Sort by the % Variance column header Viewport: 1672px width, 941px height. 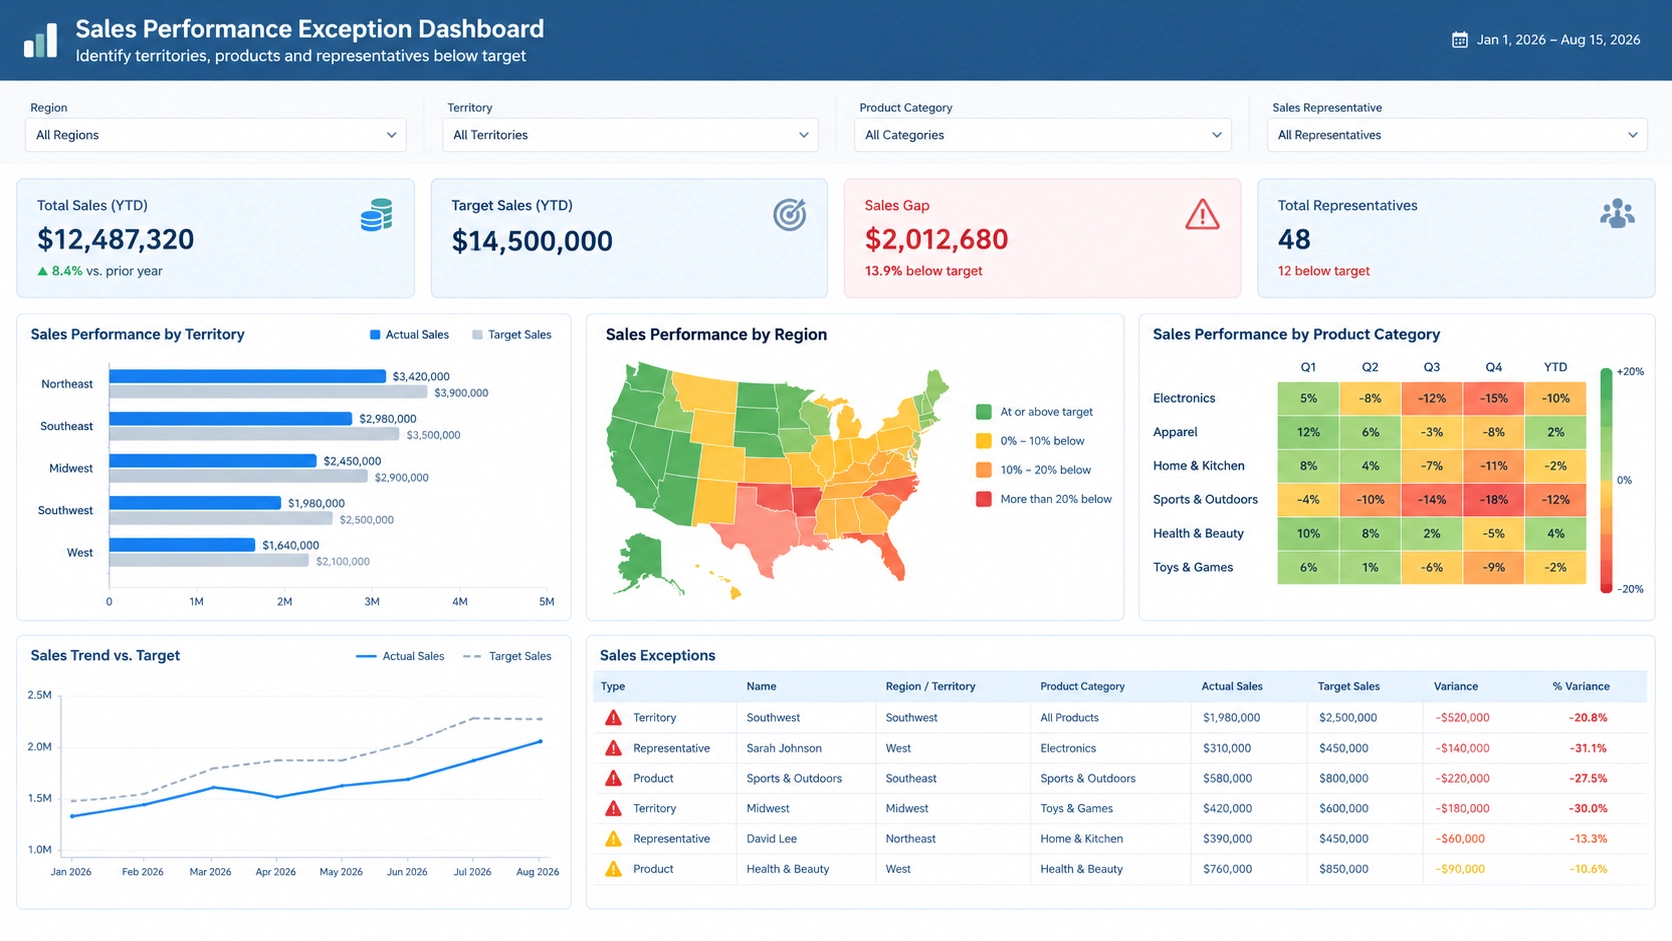coord(1581,687)
